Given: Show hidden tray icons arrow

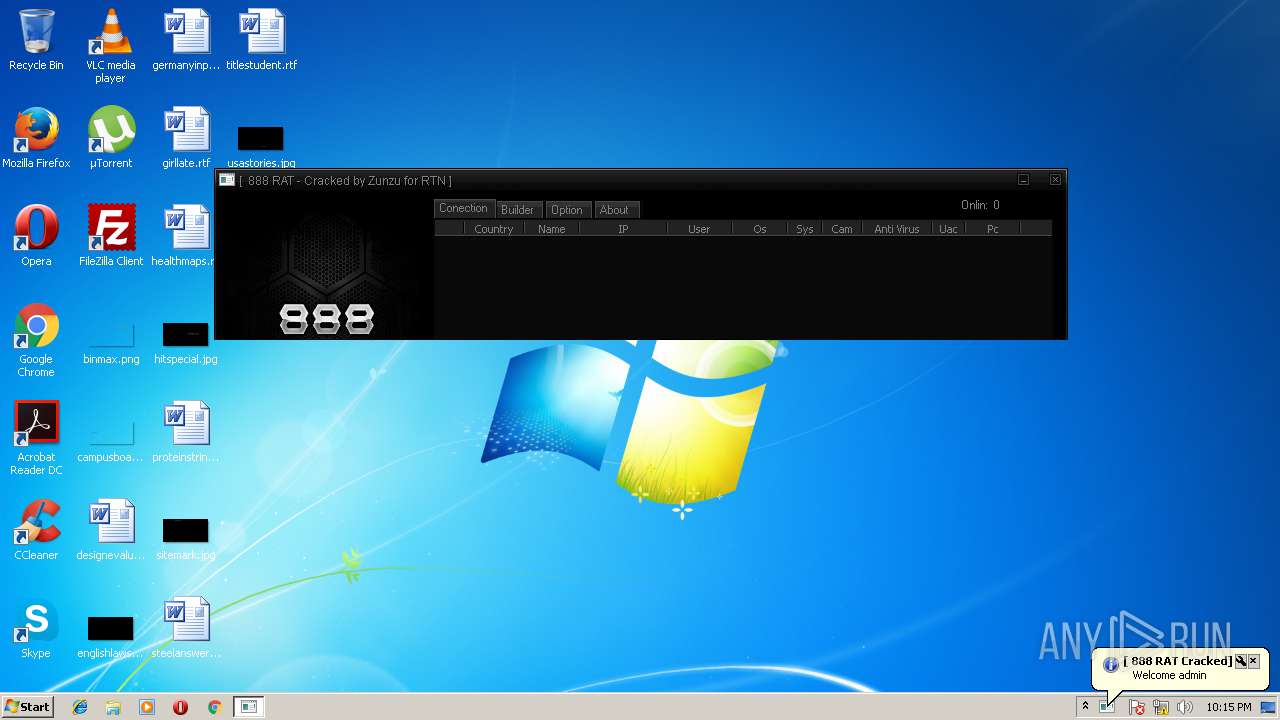Looking at the screenshot, I should click(x=1085, y=707).
